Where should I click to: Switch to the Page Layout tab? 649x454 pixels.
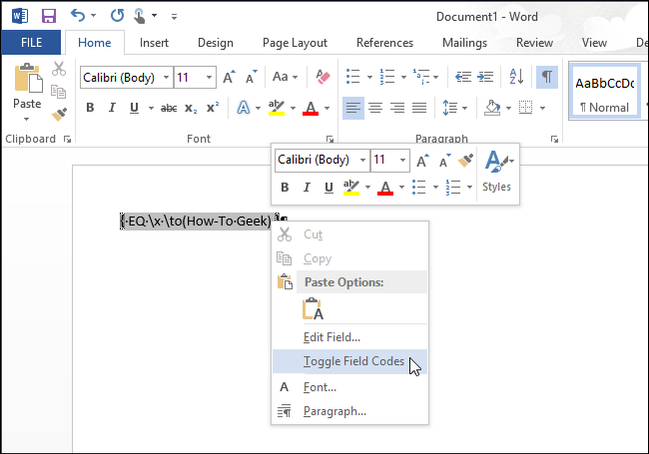pos(294,43)
